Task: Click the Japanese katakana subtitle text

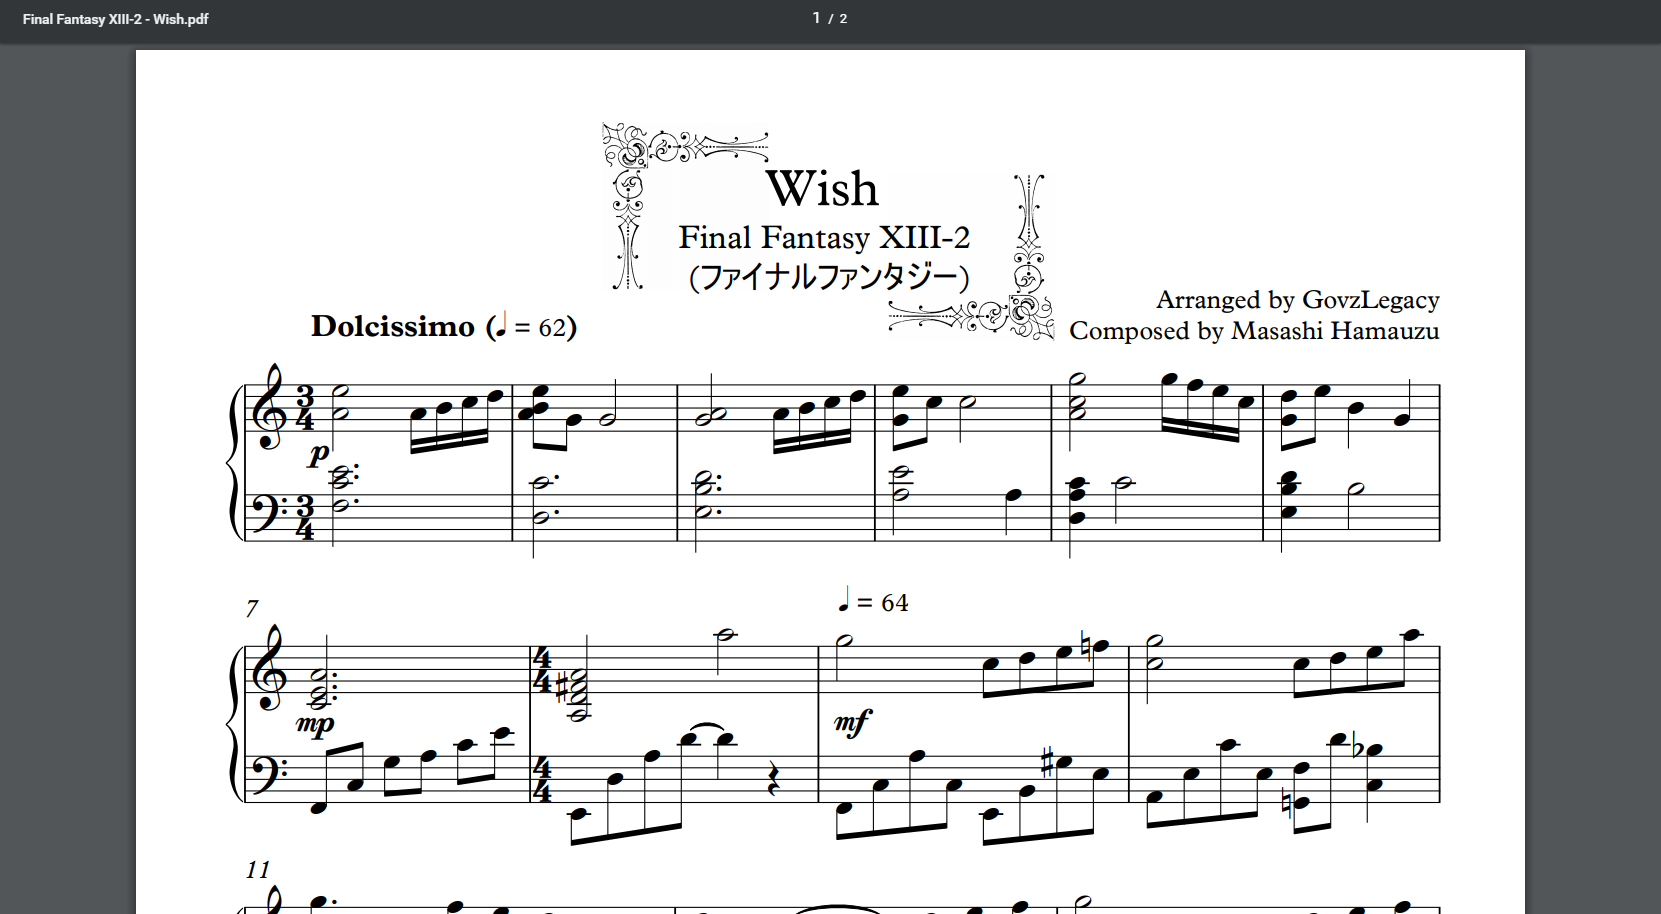Action: [x=829, y=277]
